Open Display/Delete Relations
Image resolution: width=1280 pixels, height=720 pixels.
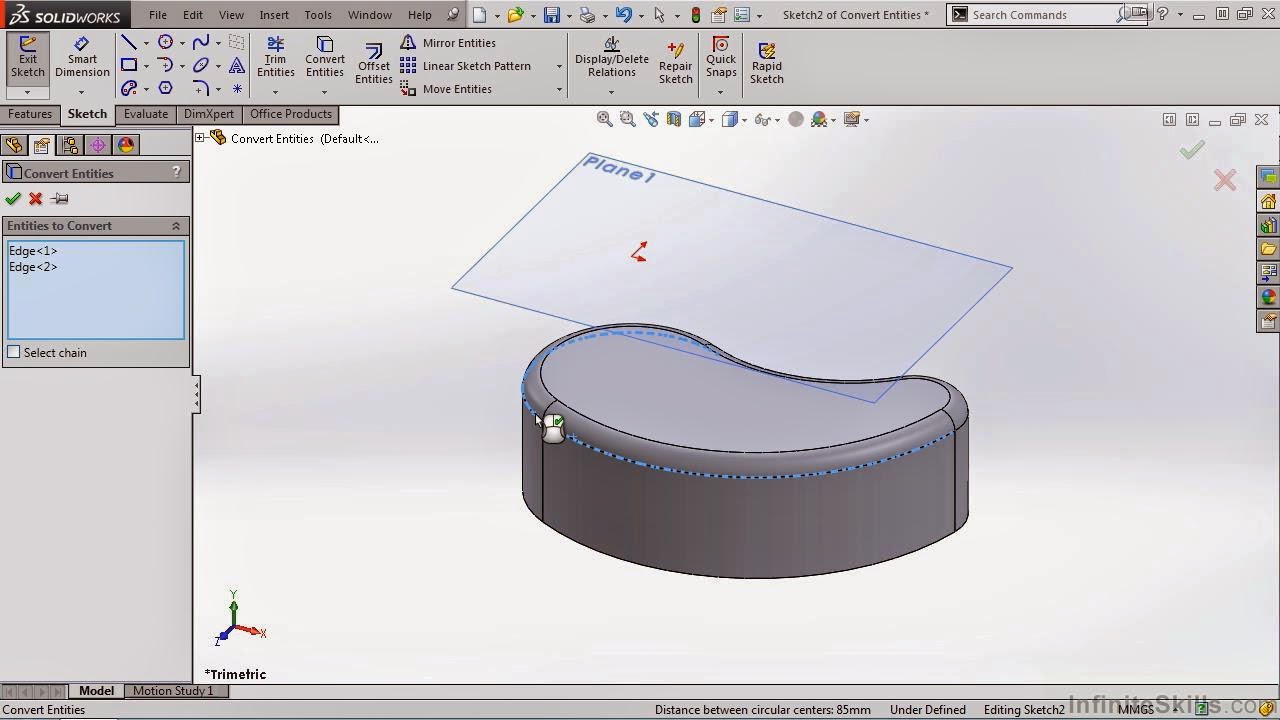(x=611, y=57)
